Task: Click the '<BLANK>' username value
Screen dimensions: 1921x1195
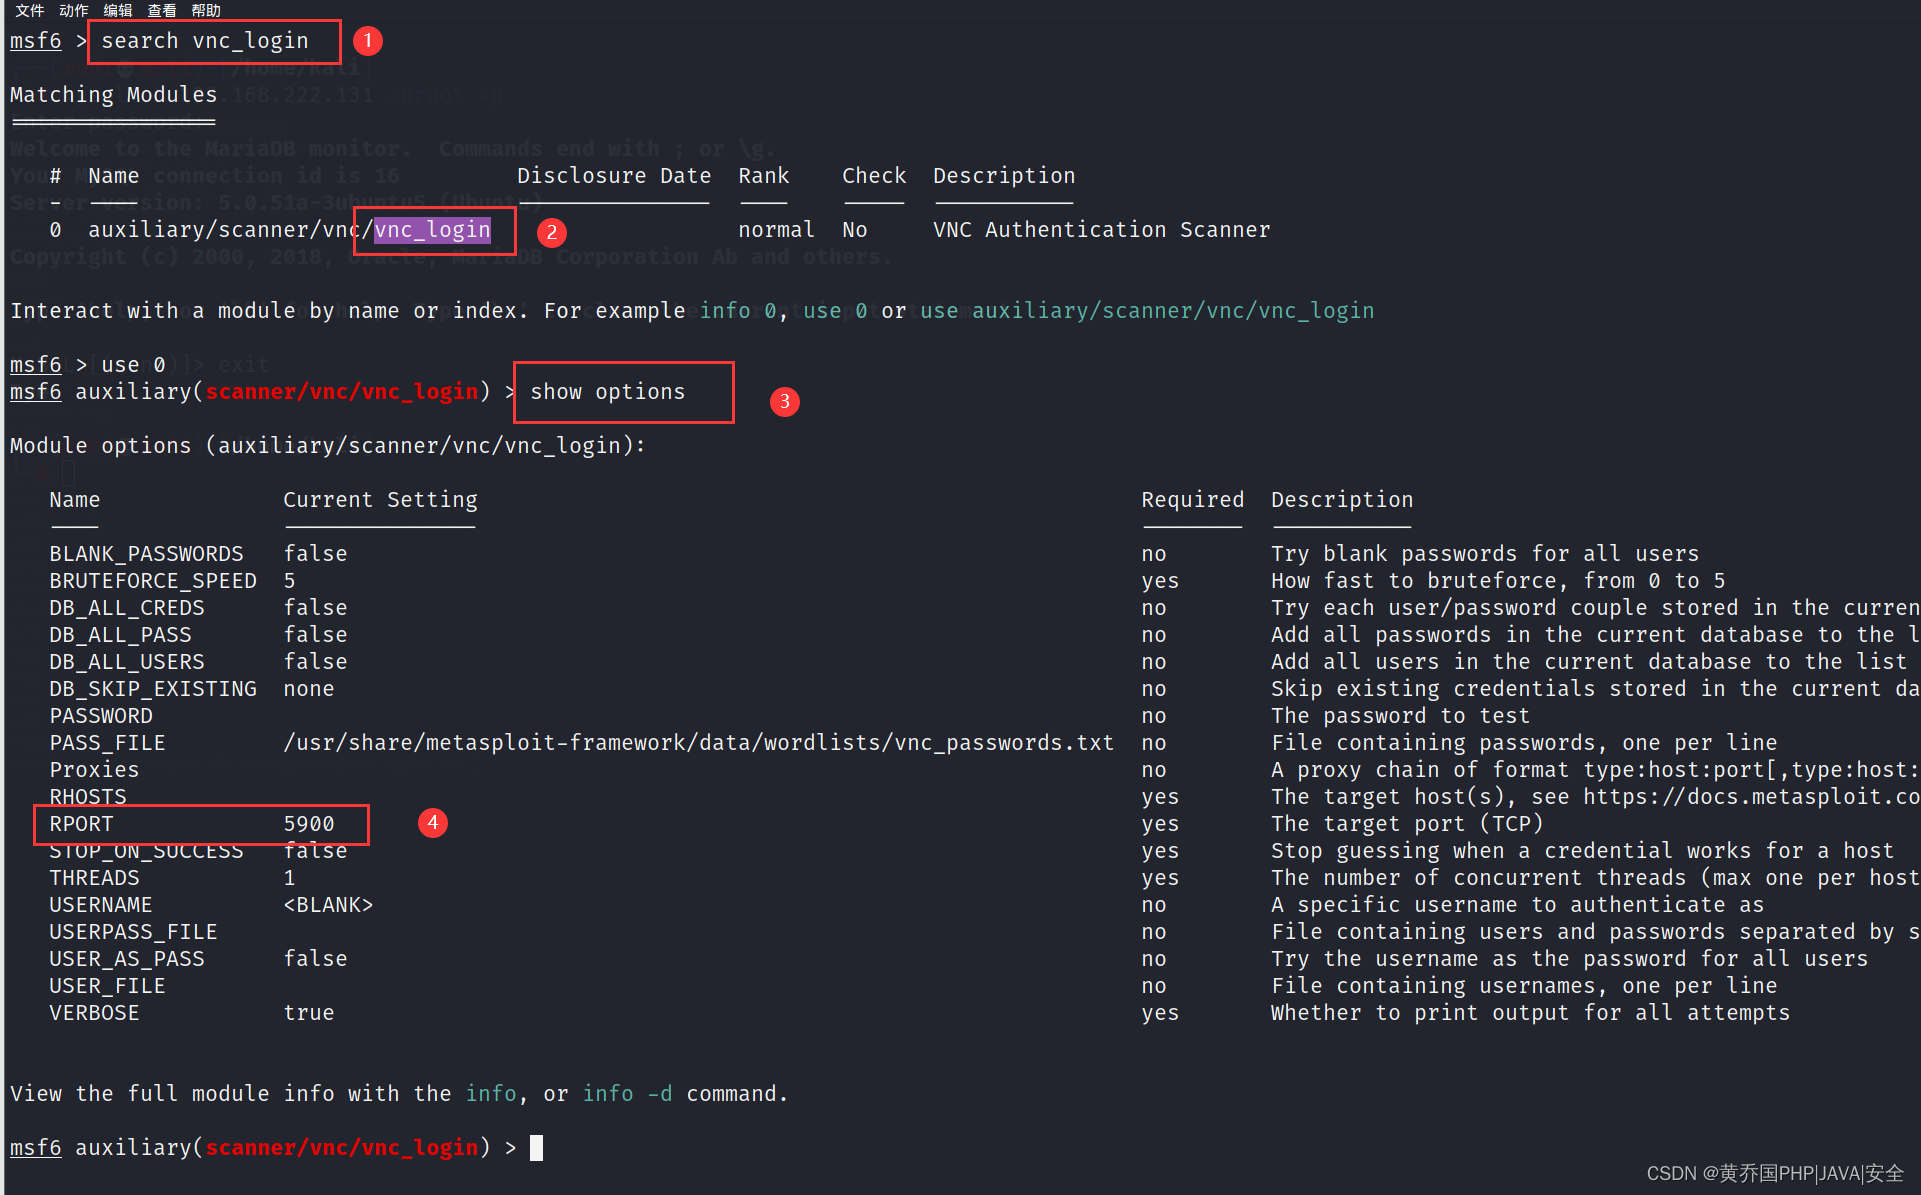Action: click(x=328, y=905)
